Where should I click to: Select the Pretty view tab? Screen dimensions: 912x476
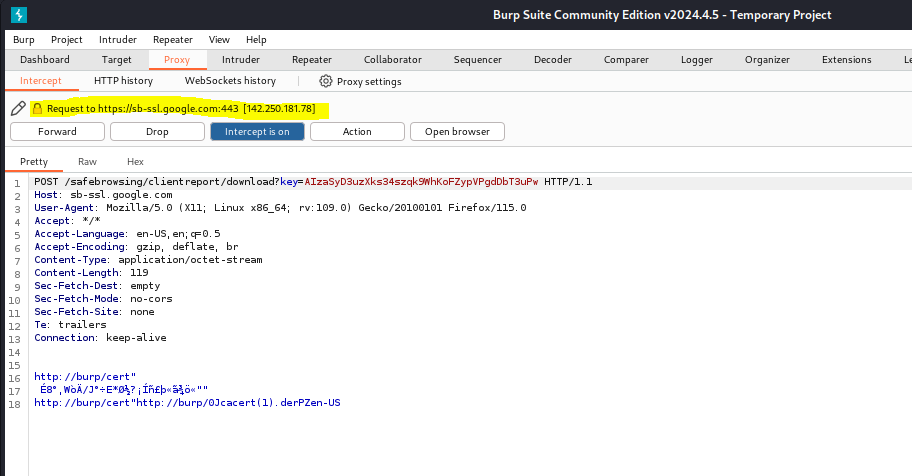click(x=34, y=162)
